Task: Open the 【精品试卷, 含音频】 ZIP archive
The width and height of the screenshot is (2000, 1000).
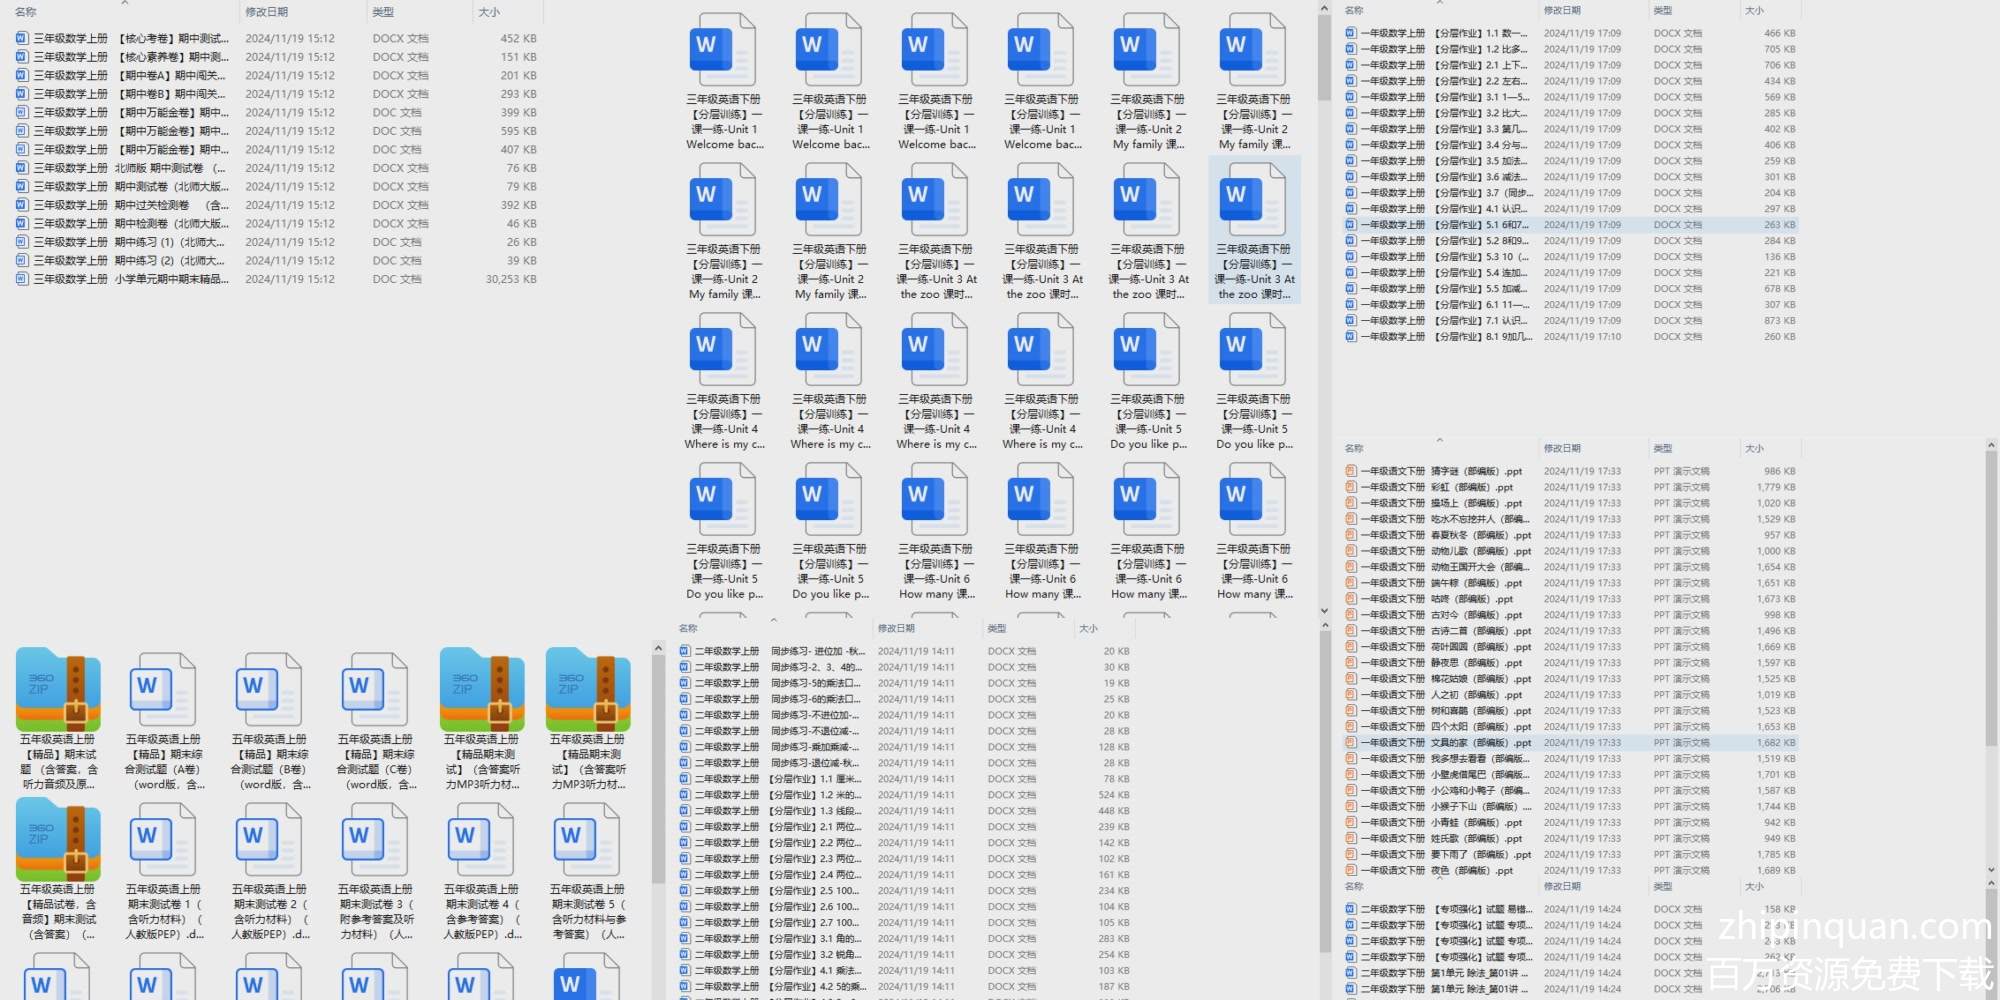Action: tap(58, 870)
